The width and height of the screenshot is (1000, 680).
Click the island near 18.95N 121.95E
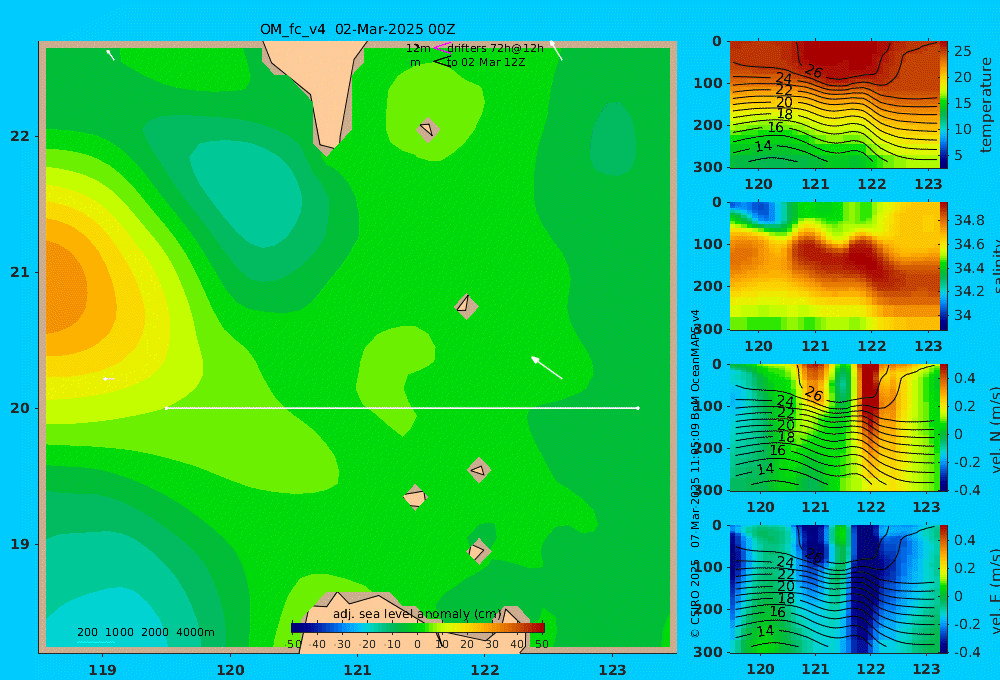(479, 551)
